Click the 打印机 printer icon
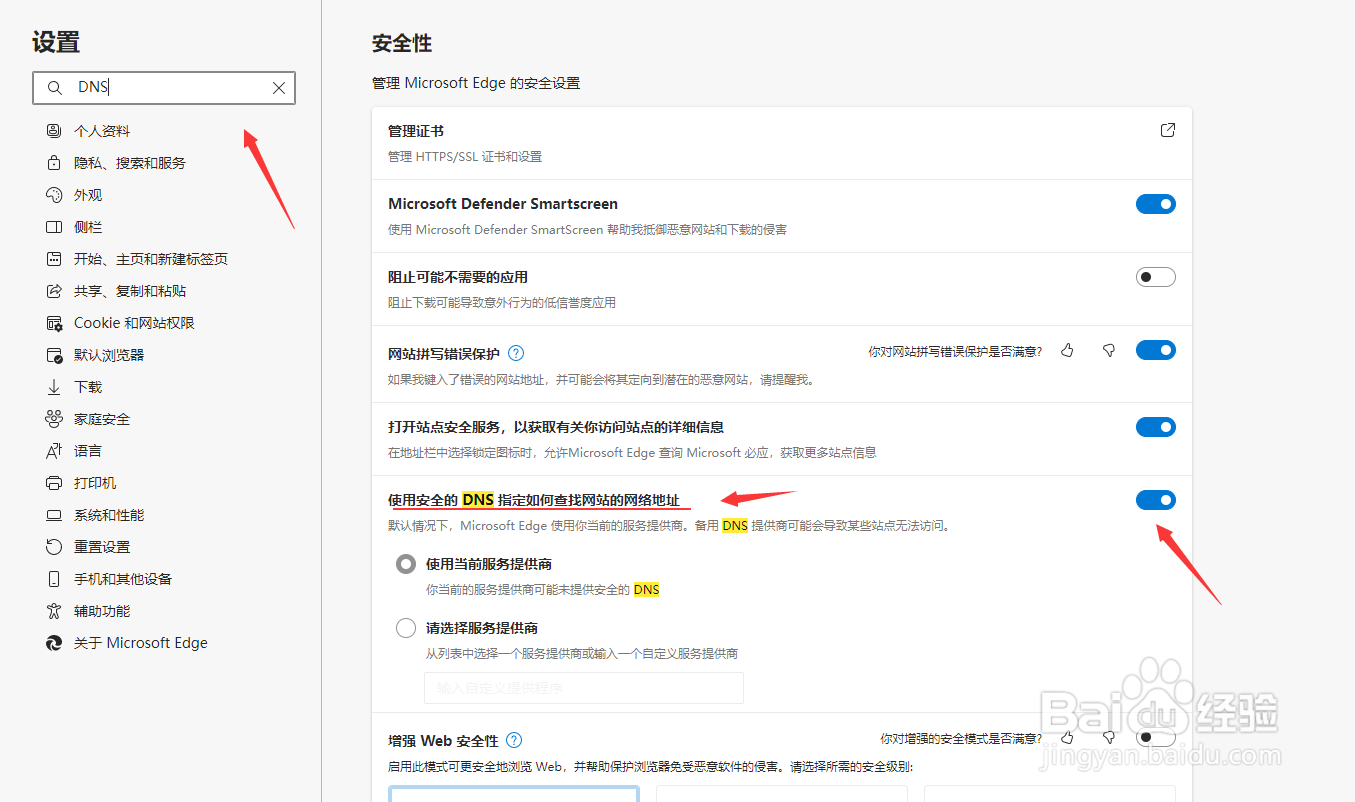Image resolution: width=1355 pixels, height=802 pixels. point(54,483)
